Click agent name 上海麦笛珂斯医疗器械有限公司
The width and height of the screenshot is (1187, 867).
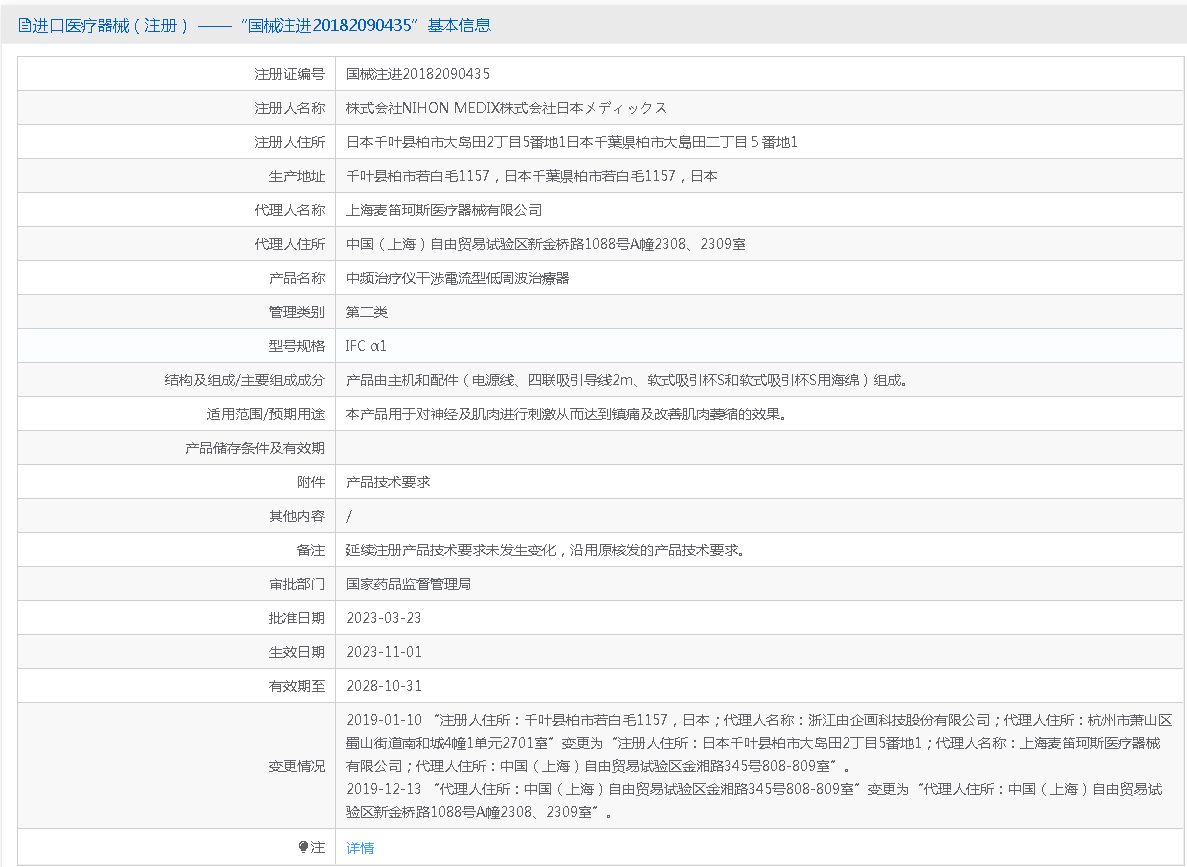(x=444, y=210)
